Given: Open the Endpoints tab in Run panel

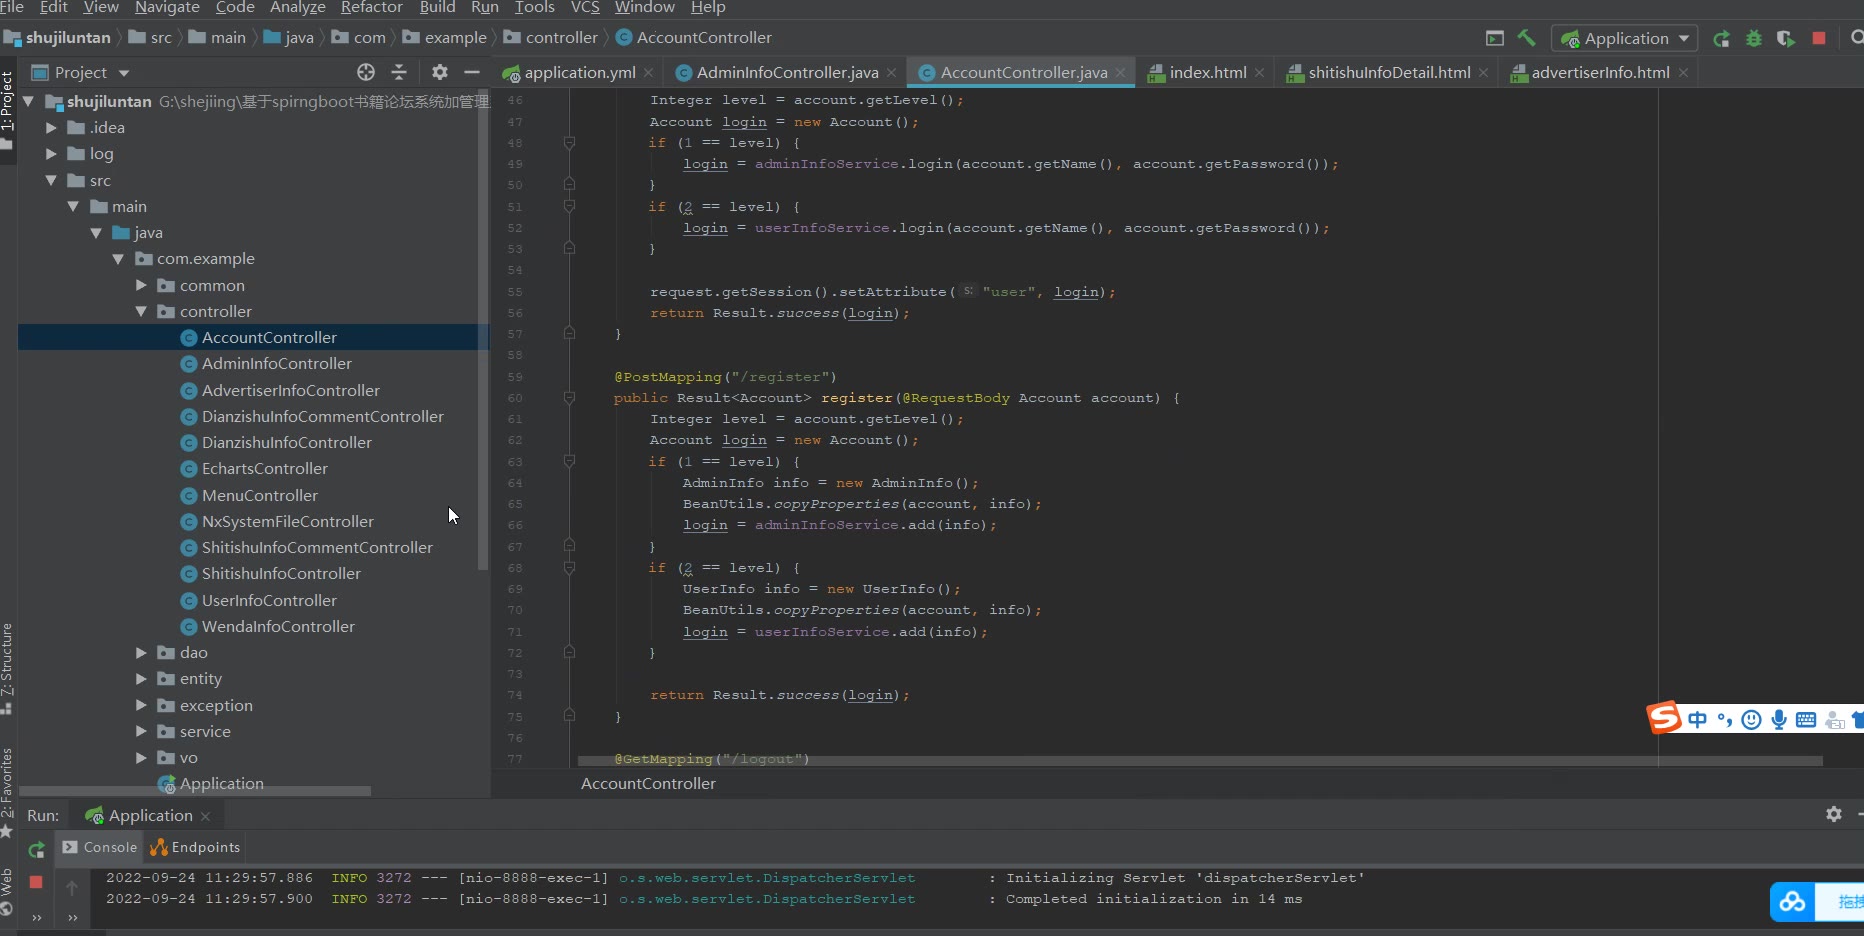Looking at the screenshot, I should (196, 847).
